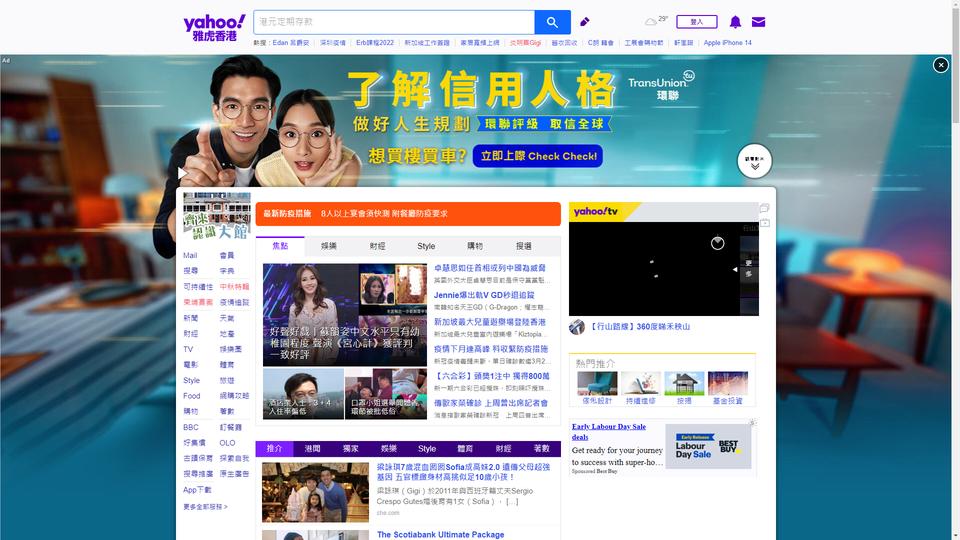Viewport: 960px width, 540px height.
Task: Open trending link 'Erb課程2022'
Action: coord(375,43)
